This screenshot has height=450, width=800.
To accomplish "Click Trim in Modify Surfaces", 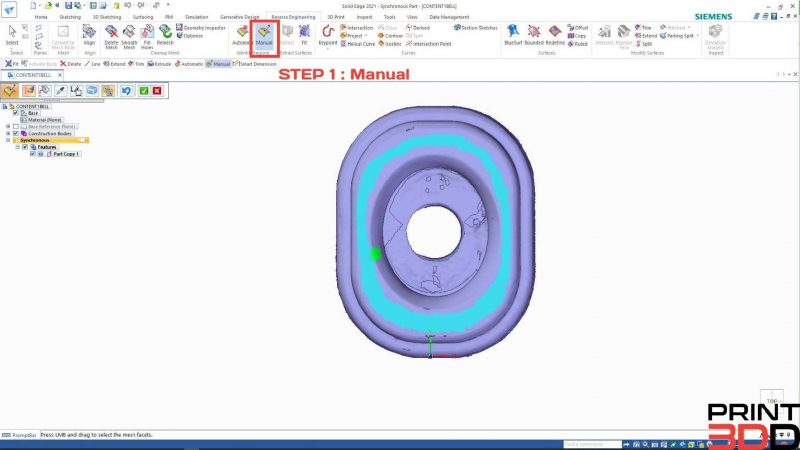I will pos(643,28).
